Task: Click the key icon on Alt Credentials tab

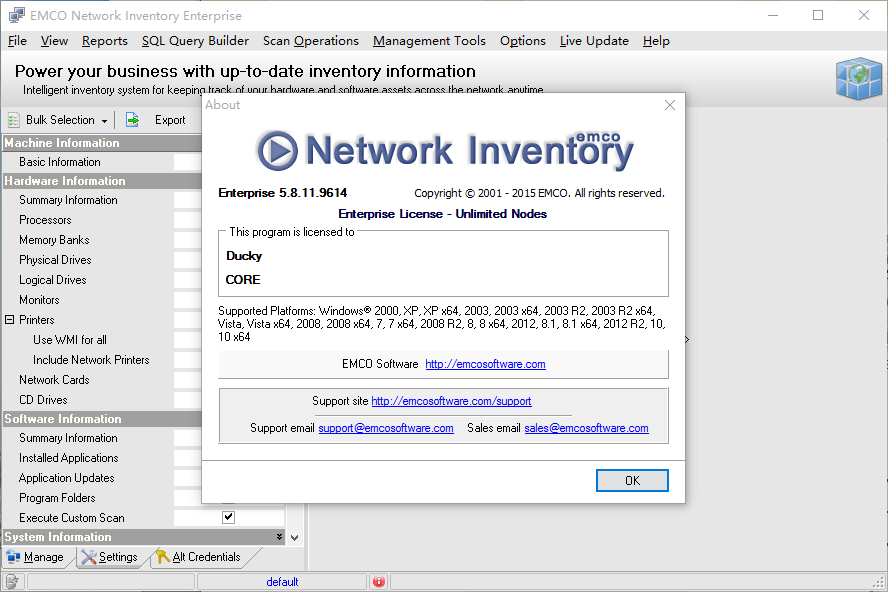Action: tap(162, 557)
